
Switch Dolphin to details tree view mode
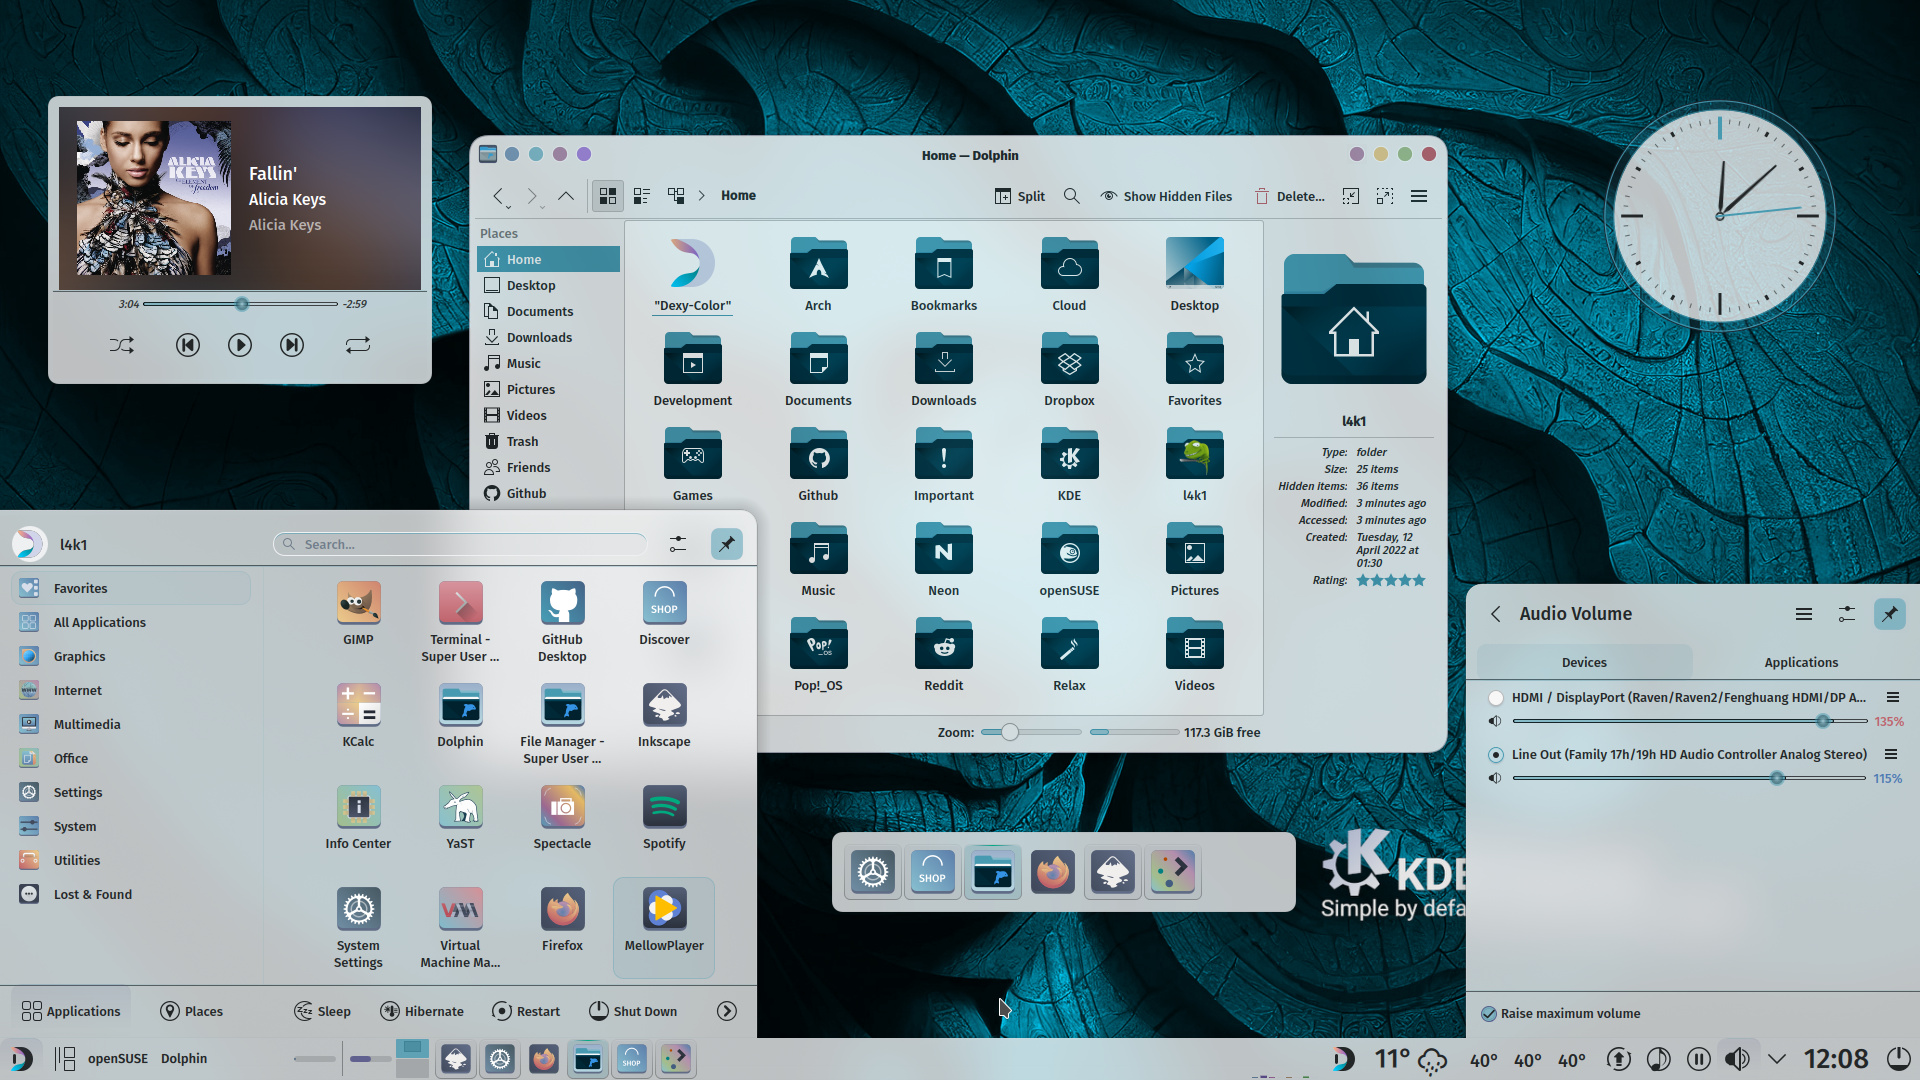[x=676, y=196]
